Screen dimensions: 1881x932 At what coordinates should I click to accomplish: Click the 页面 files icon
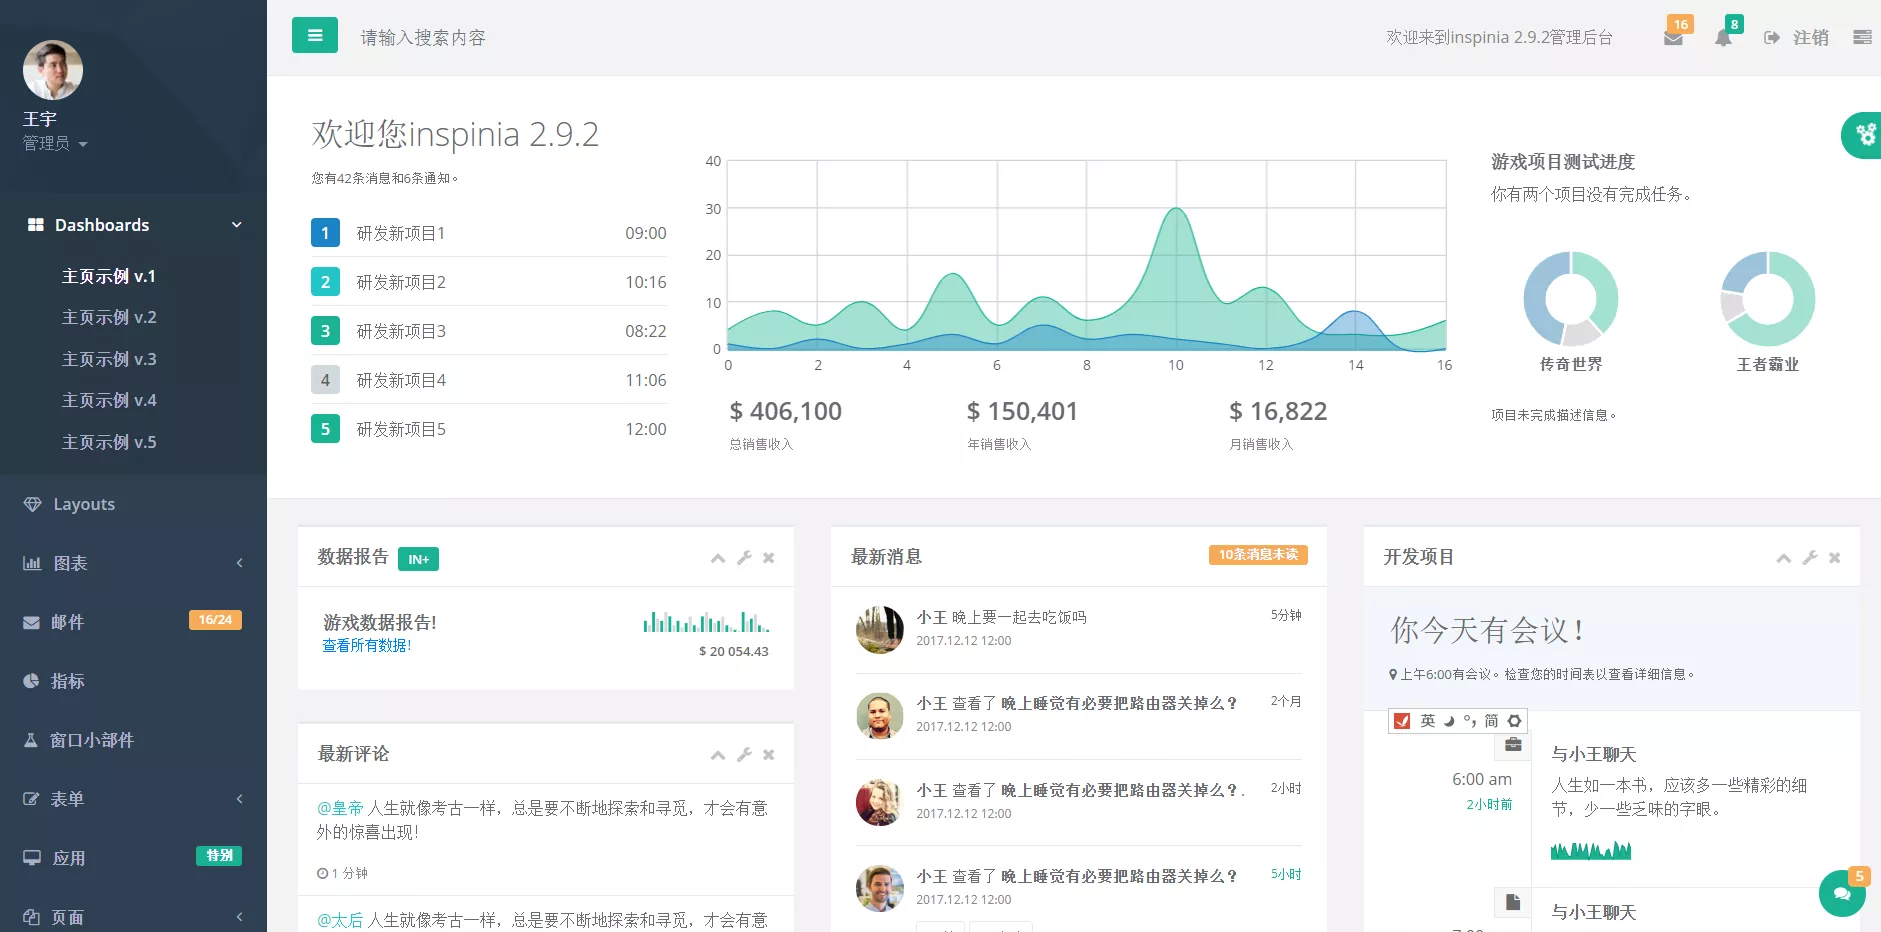pos(31,917)
